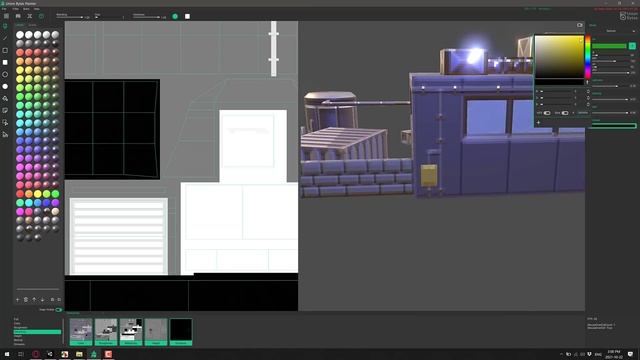Select the brush paint tool in left toolbar
The width and height of the screenshot is (640, 360).
tap(5, 26)
